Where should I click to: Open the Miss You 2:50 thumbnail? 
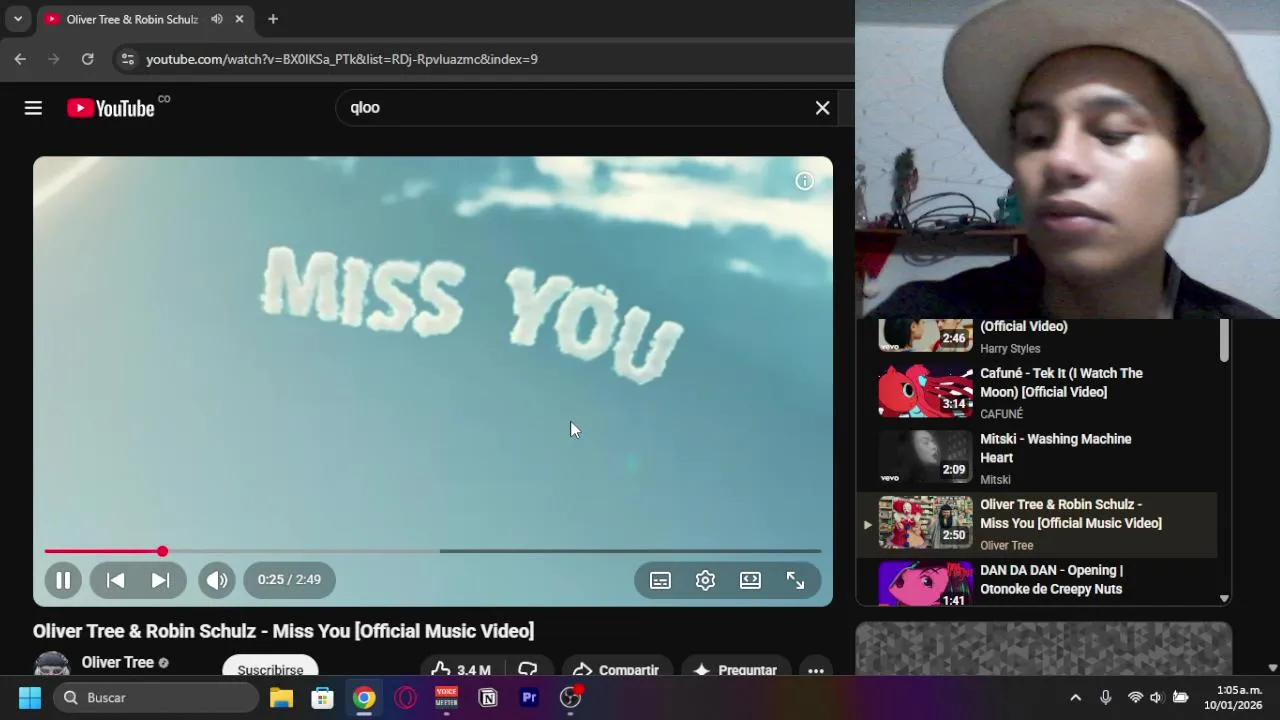pyautogui.click(x=925, y=523)
